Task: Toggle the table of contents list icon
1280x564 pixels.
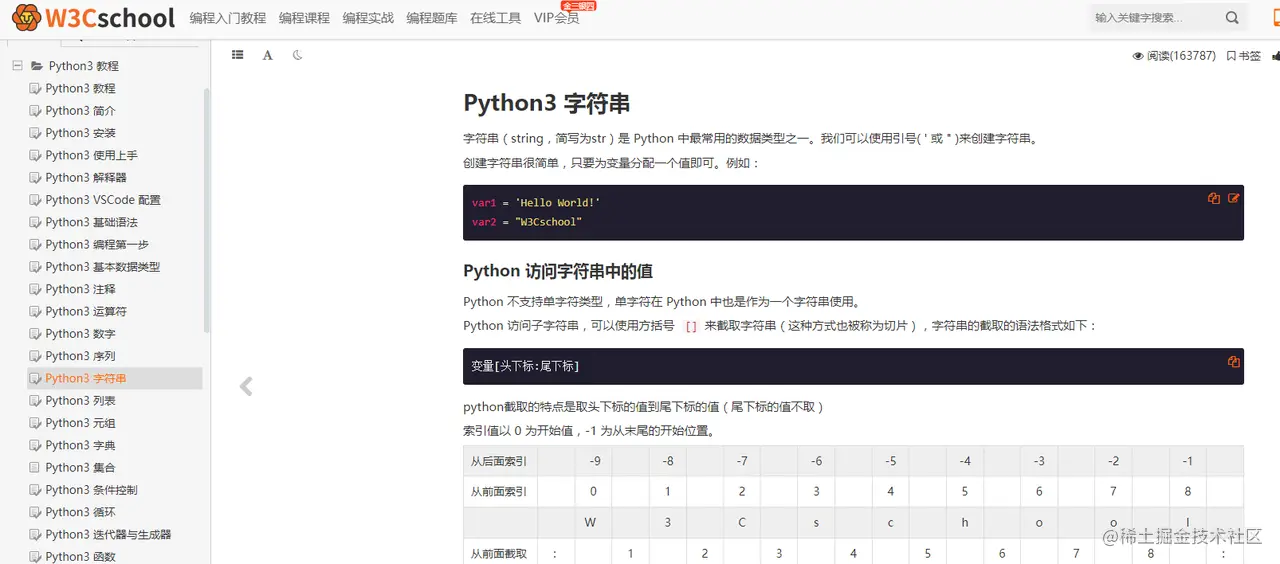Action: point(238,55)
